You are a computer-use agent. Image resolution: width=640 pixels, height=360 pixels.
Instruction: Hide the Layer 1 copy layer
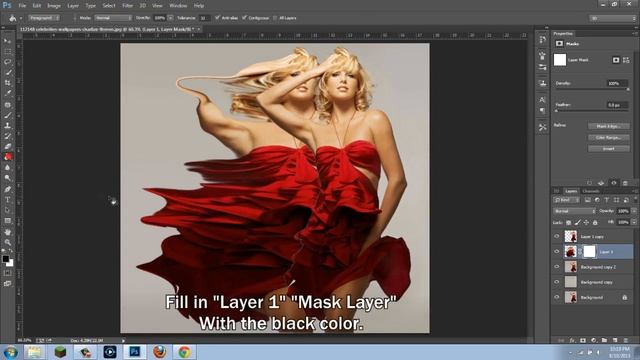pyautogui.click(x=557, y=236)
